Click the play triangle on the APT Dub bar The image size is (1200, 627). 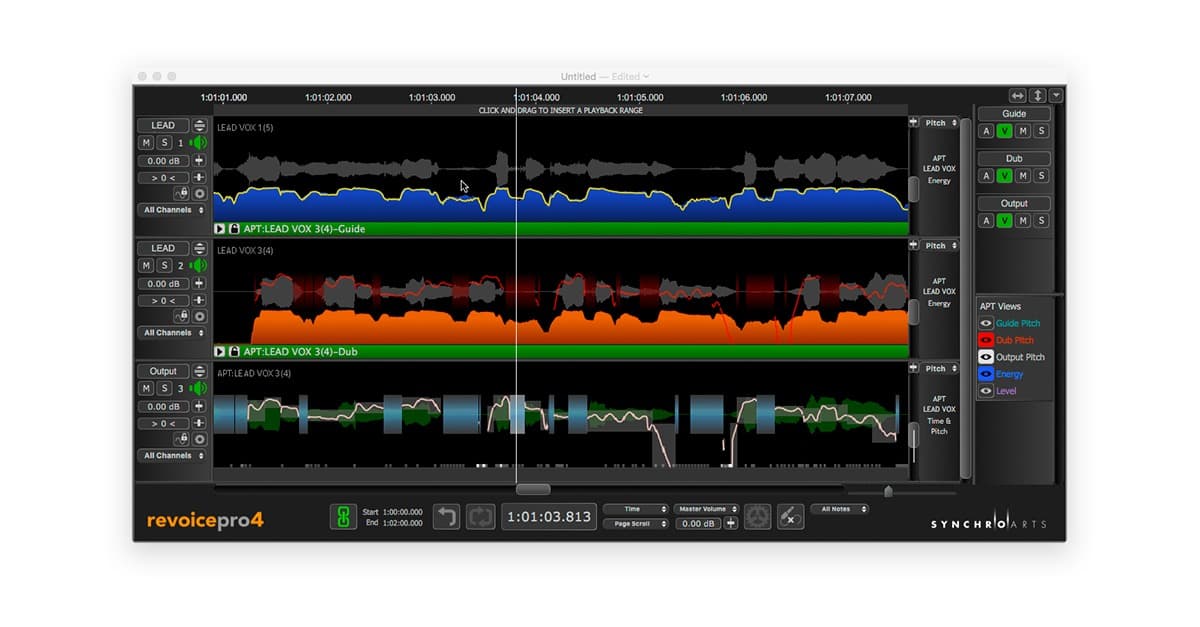pyautogui.click(x=220, y=352)
